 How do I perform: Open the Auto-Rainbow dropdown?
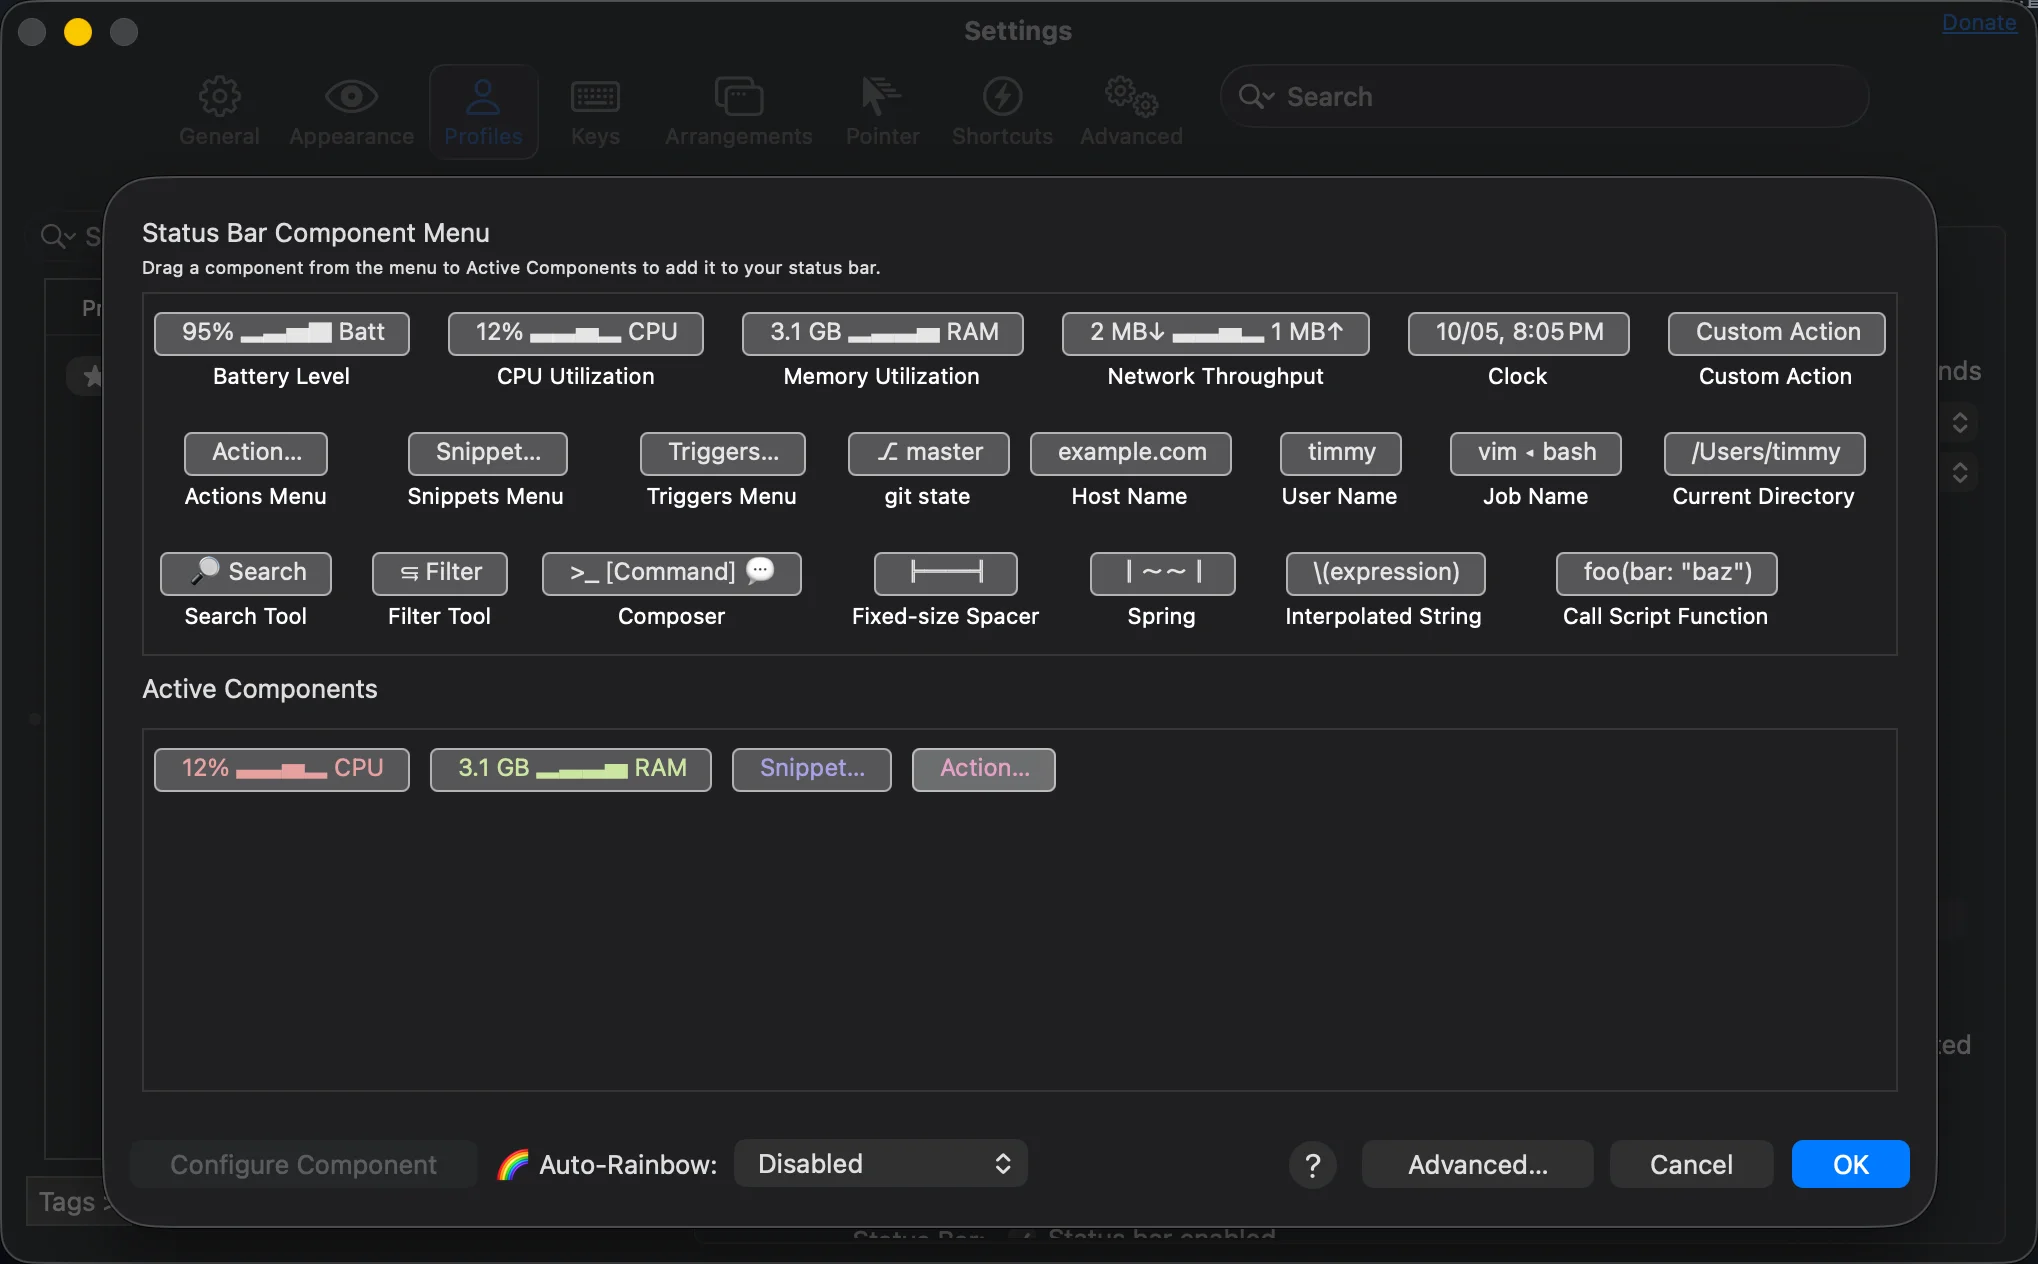click(x=880, y=1164)
